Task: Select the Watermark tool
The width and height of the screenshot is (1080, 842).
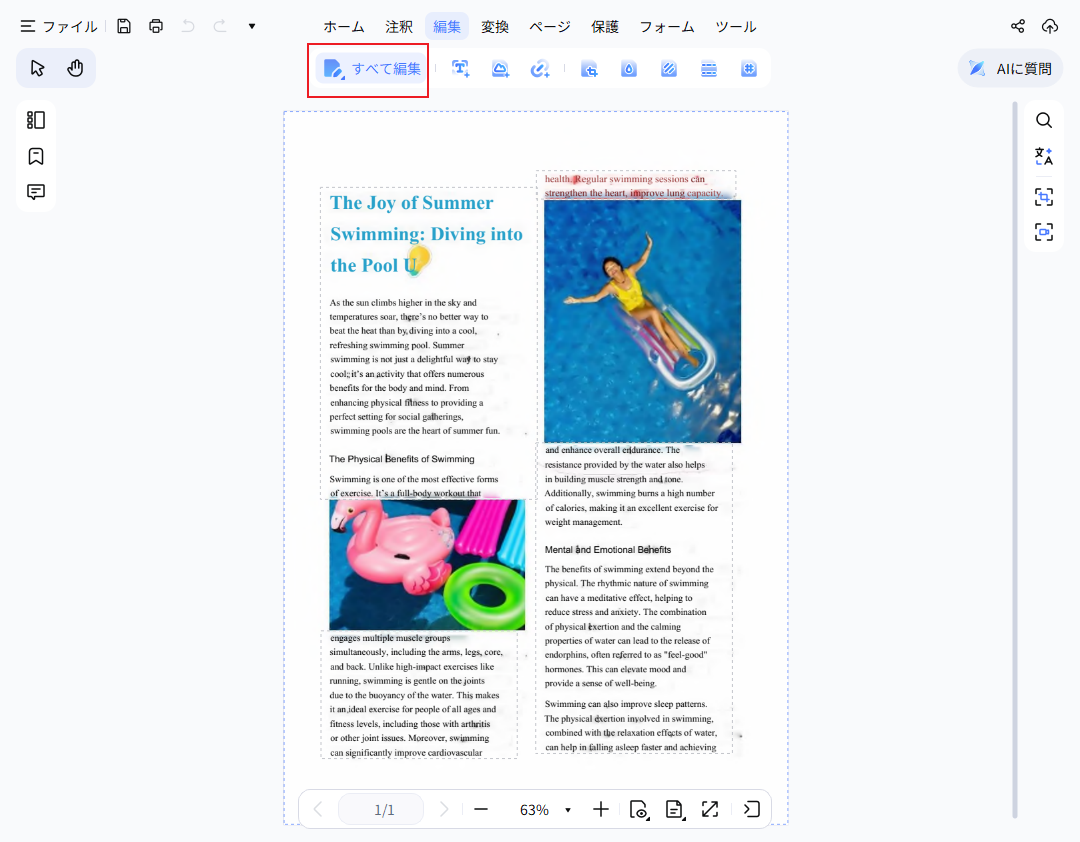Action: (x=629, y=69)
